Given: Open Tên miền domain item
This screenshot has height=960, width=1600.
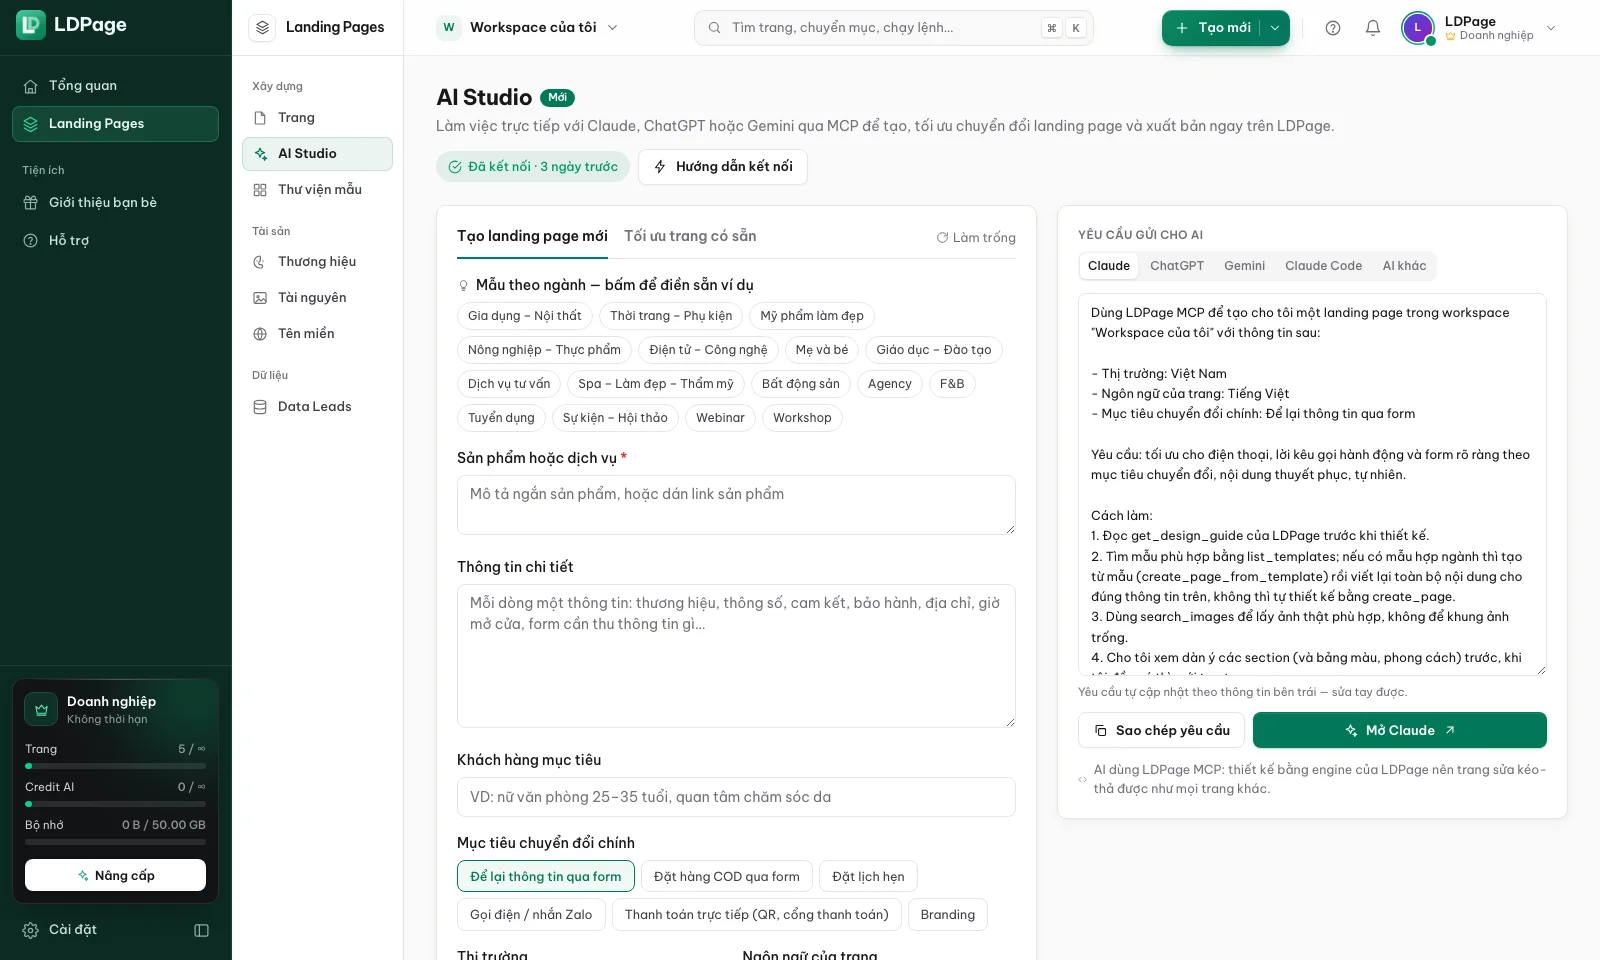Looking at the screenshot, I should (317, 334).
